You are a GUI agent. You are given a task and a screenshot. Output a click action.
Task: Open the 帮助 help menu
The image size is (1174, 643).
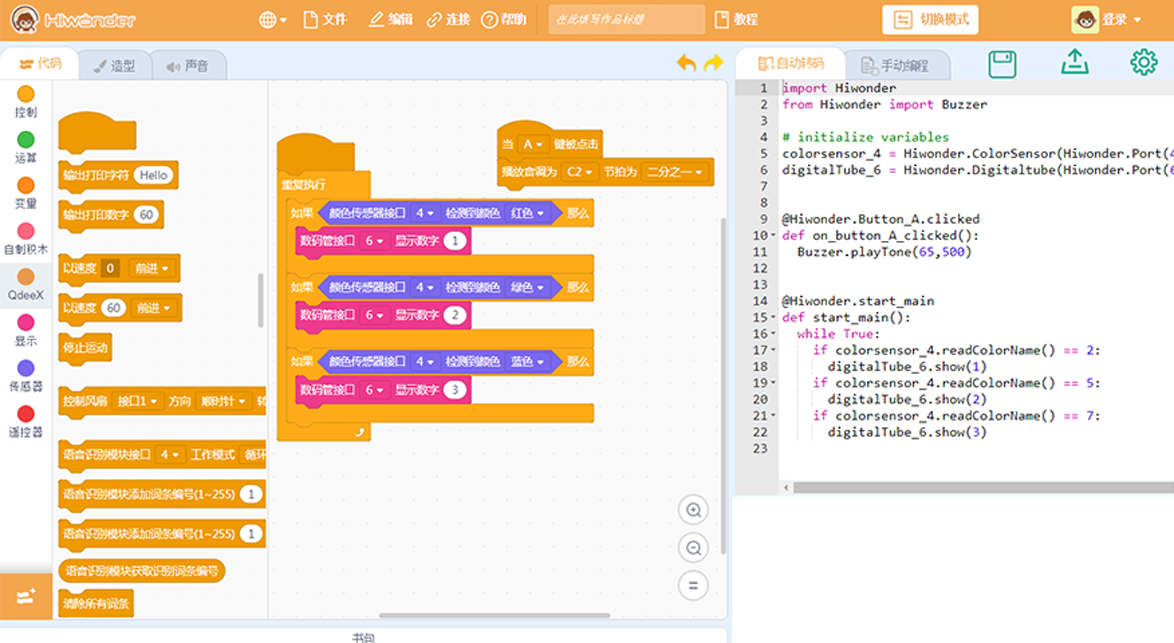click(x=504, y=19)
